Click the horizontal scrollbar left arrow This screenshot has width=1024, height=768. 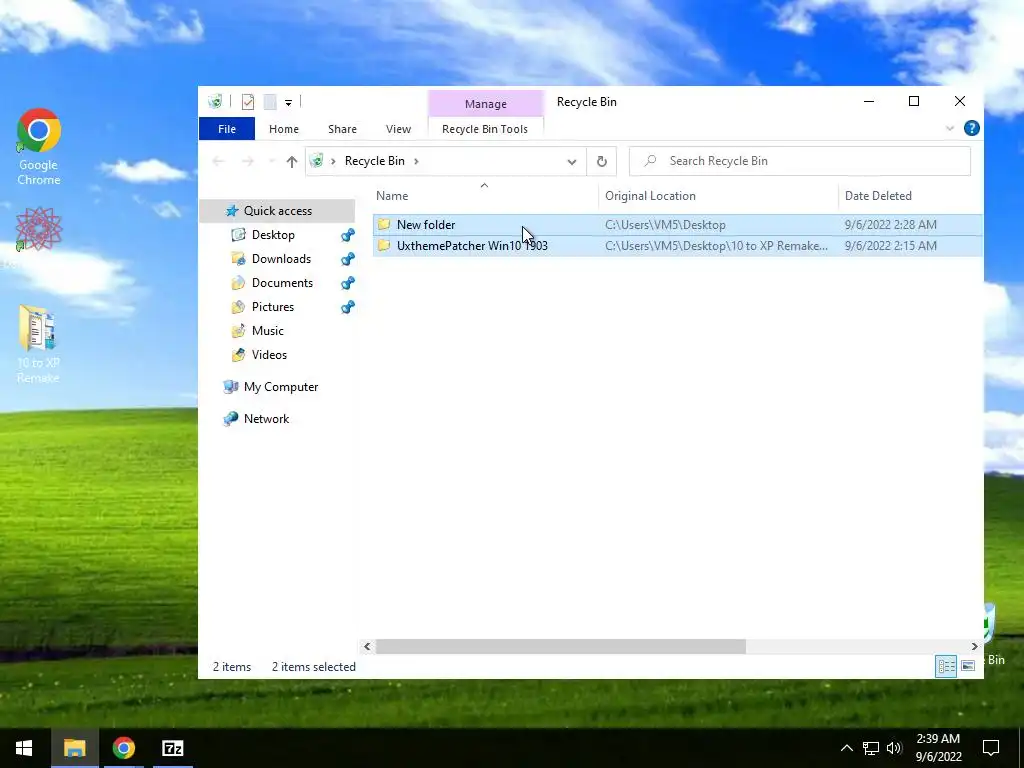(x=367, y=647)
